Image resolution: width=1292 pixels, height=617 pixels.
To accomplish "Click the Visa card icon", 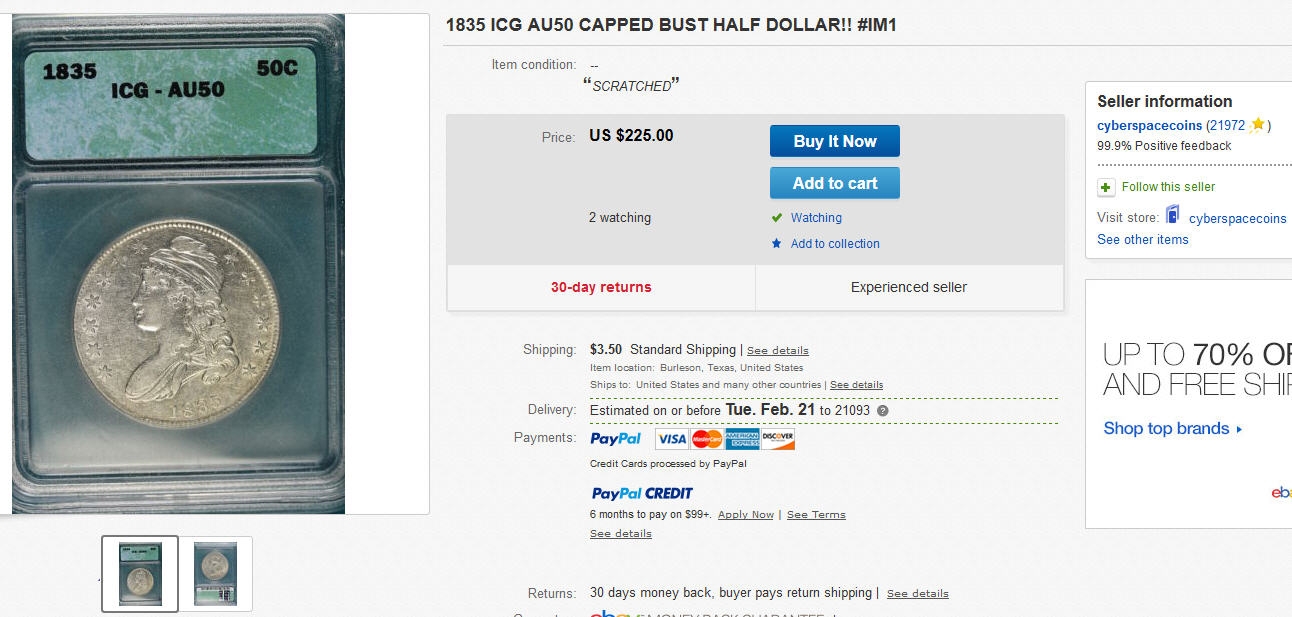I will (x=672, y=439).
